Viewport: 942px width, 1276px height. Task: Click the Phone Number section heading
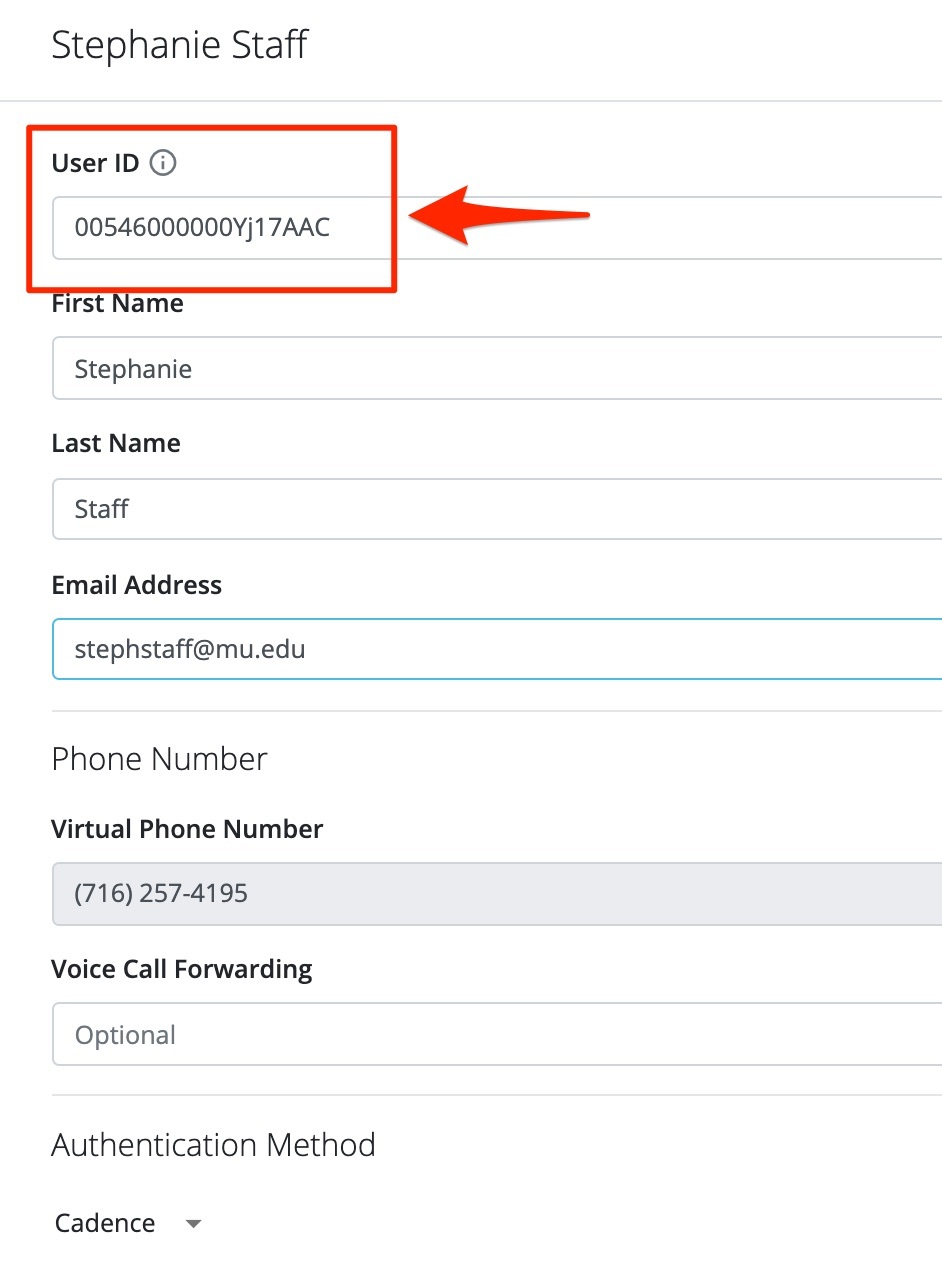coord(159,759)
